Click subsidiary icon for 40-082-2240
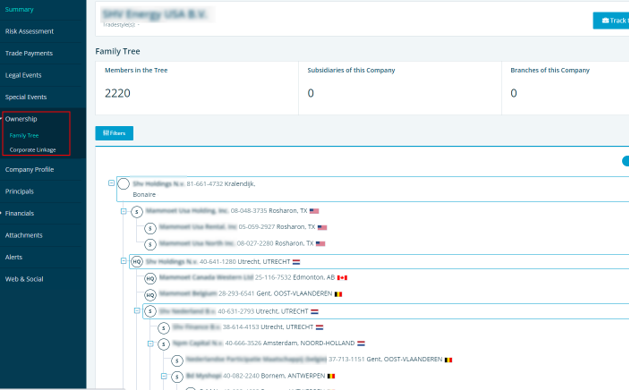The width and height of the screenshot is (629, 390). (x=177, y=377)
